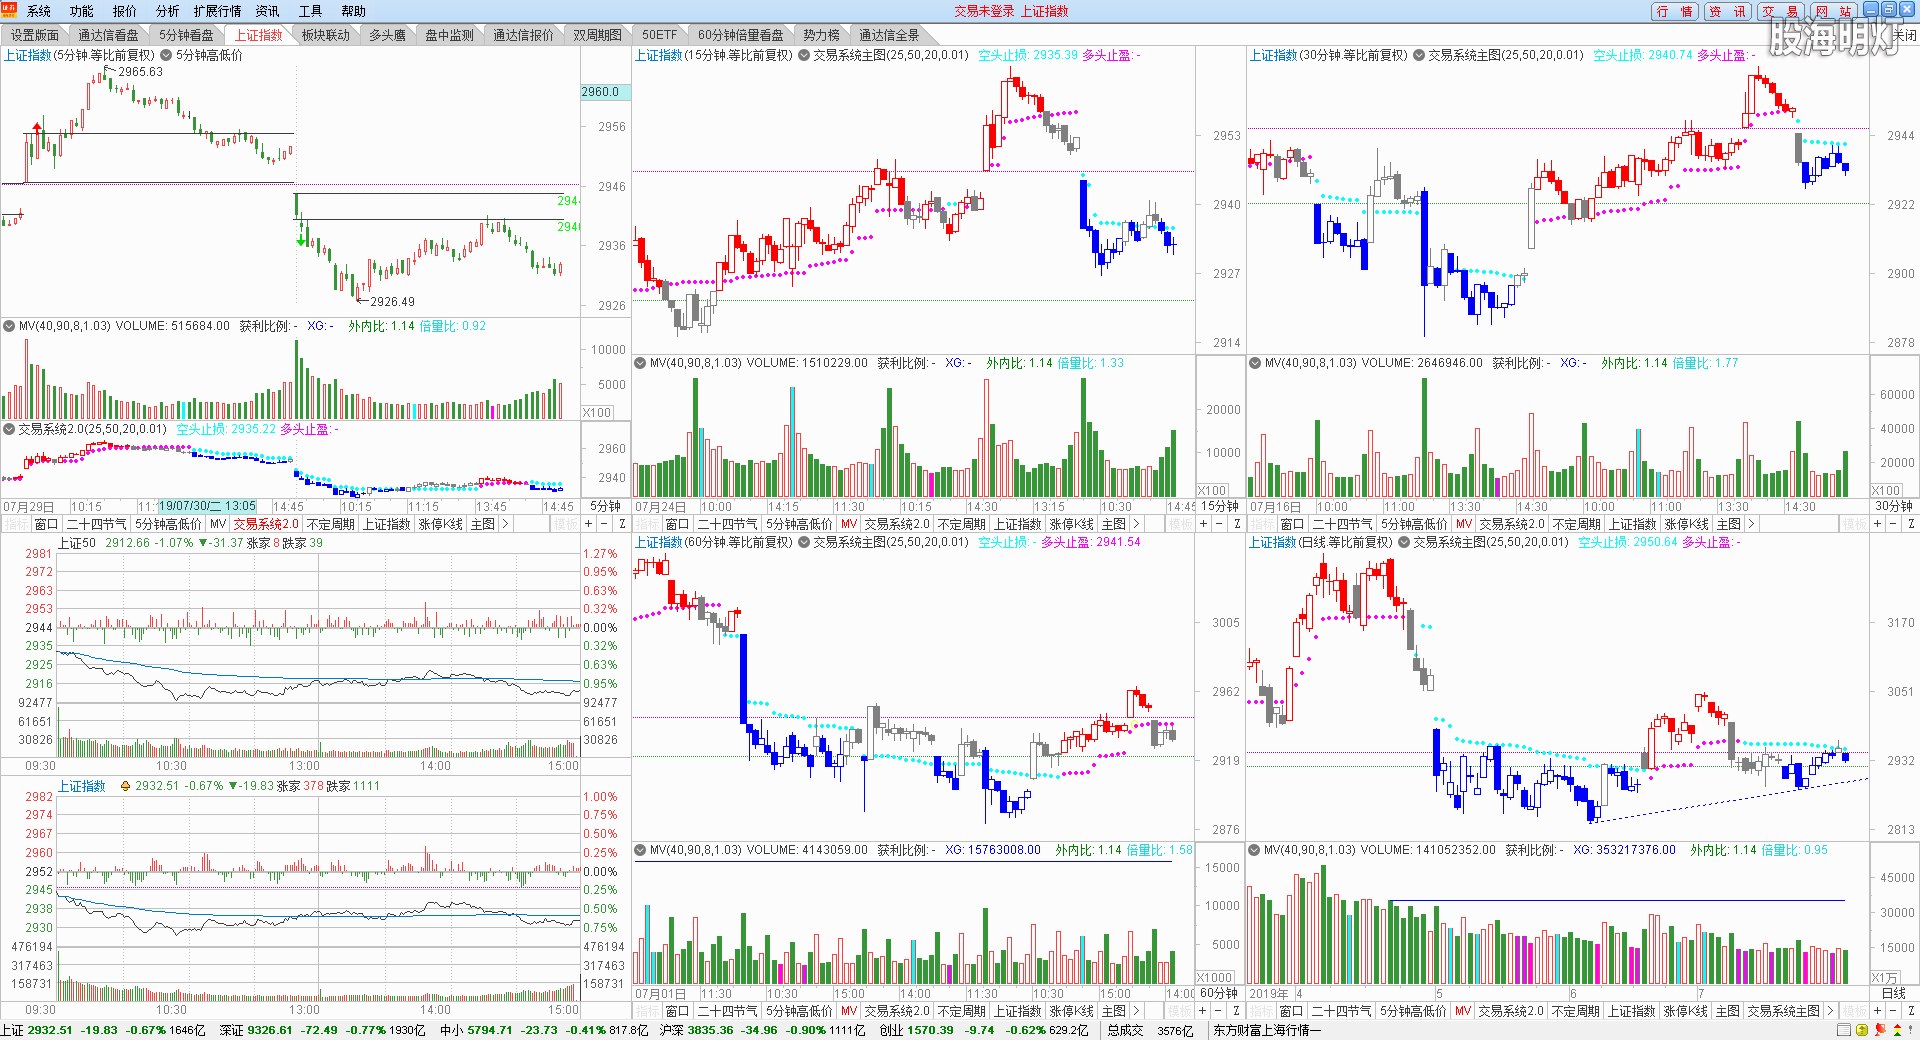Switch to the 板块联动 tab
The width and height of the screenshot is (1920, 1040).
[x=326, y=35]
